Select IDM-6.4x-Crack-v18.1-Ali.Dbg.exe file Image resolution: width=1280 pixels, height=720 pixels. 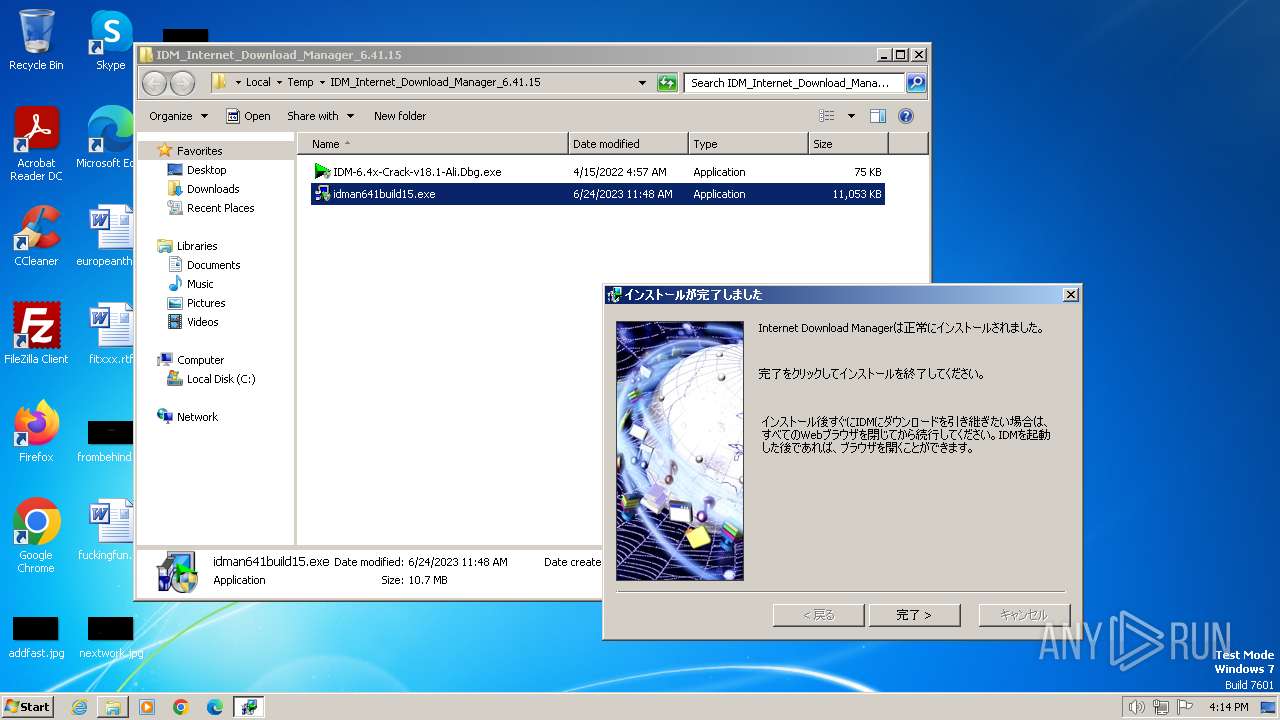click(598, 172)
